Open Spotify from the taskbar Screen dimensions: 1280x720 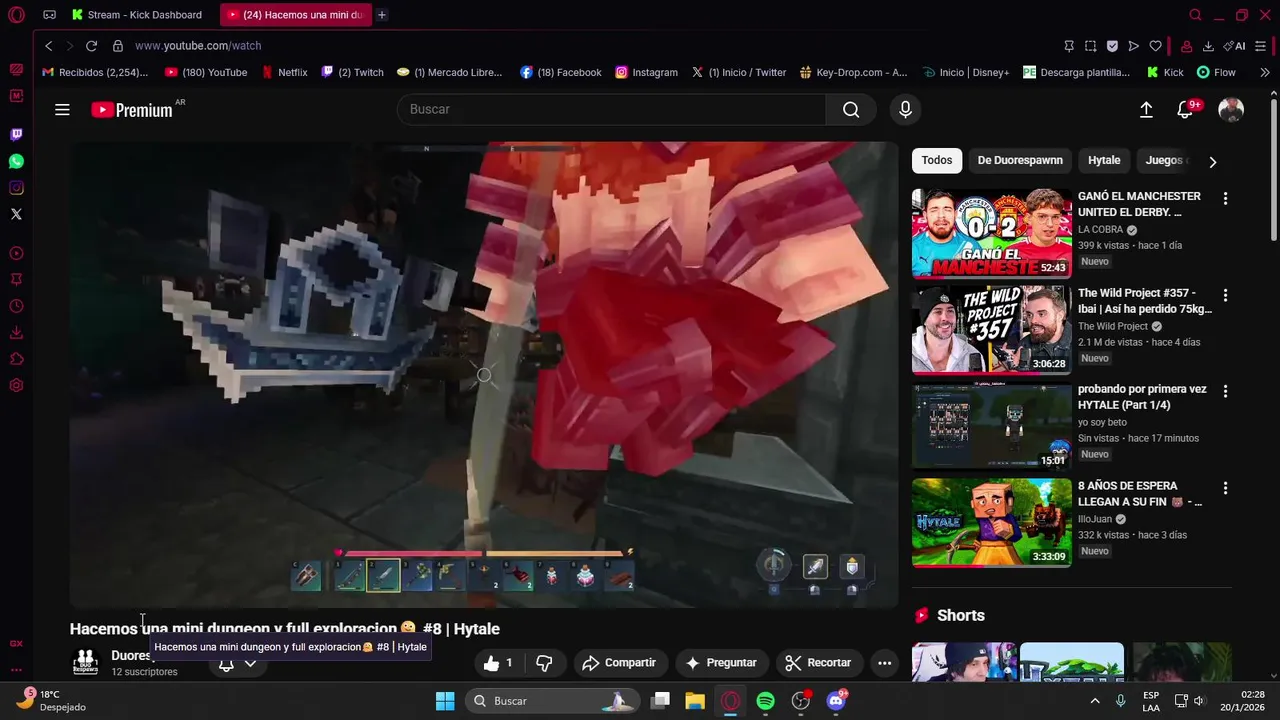[765, 701]
